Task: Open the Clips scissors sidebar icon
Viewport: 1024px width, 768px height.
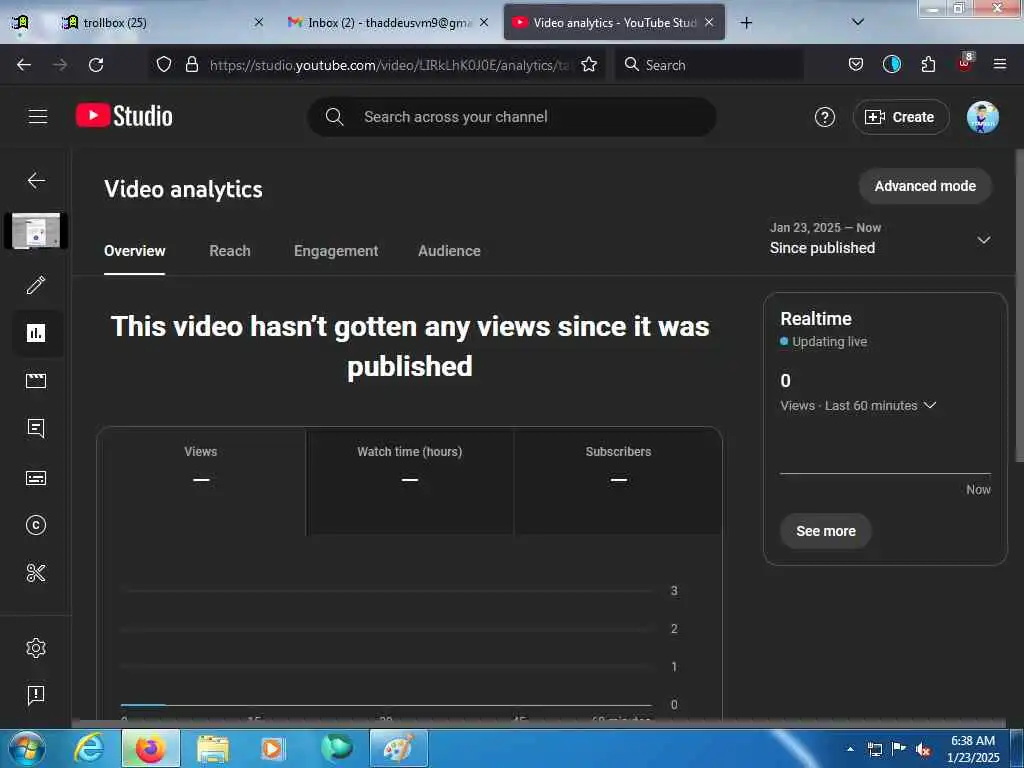Action: click(36, 573)
